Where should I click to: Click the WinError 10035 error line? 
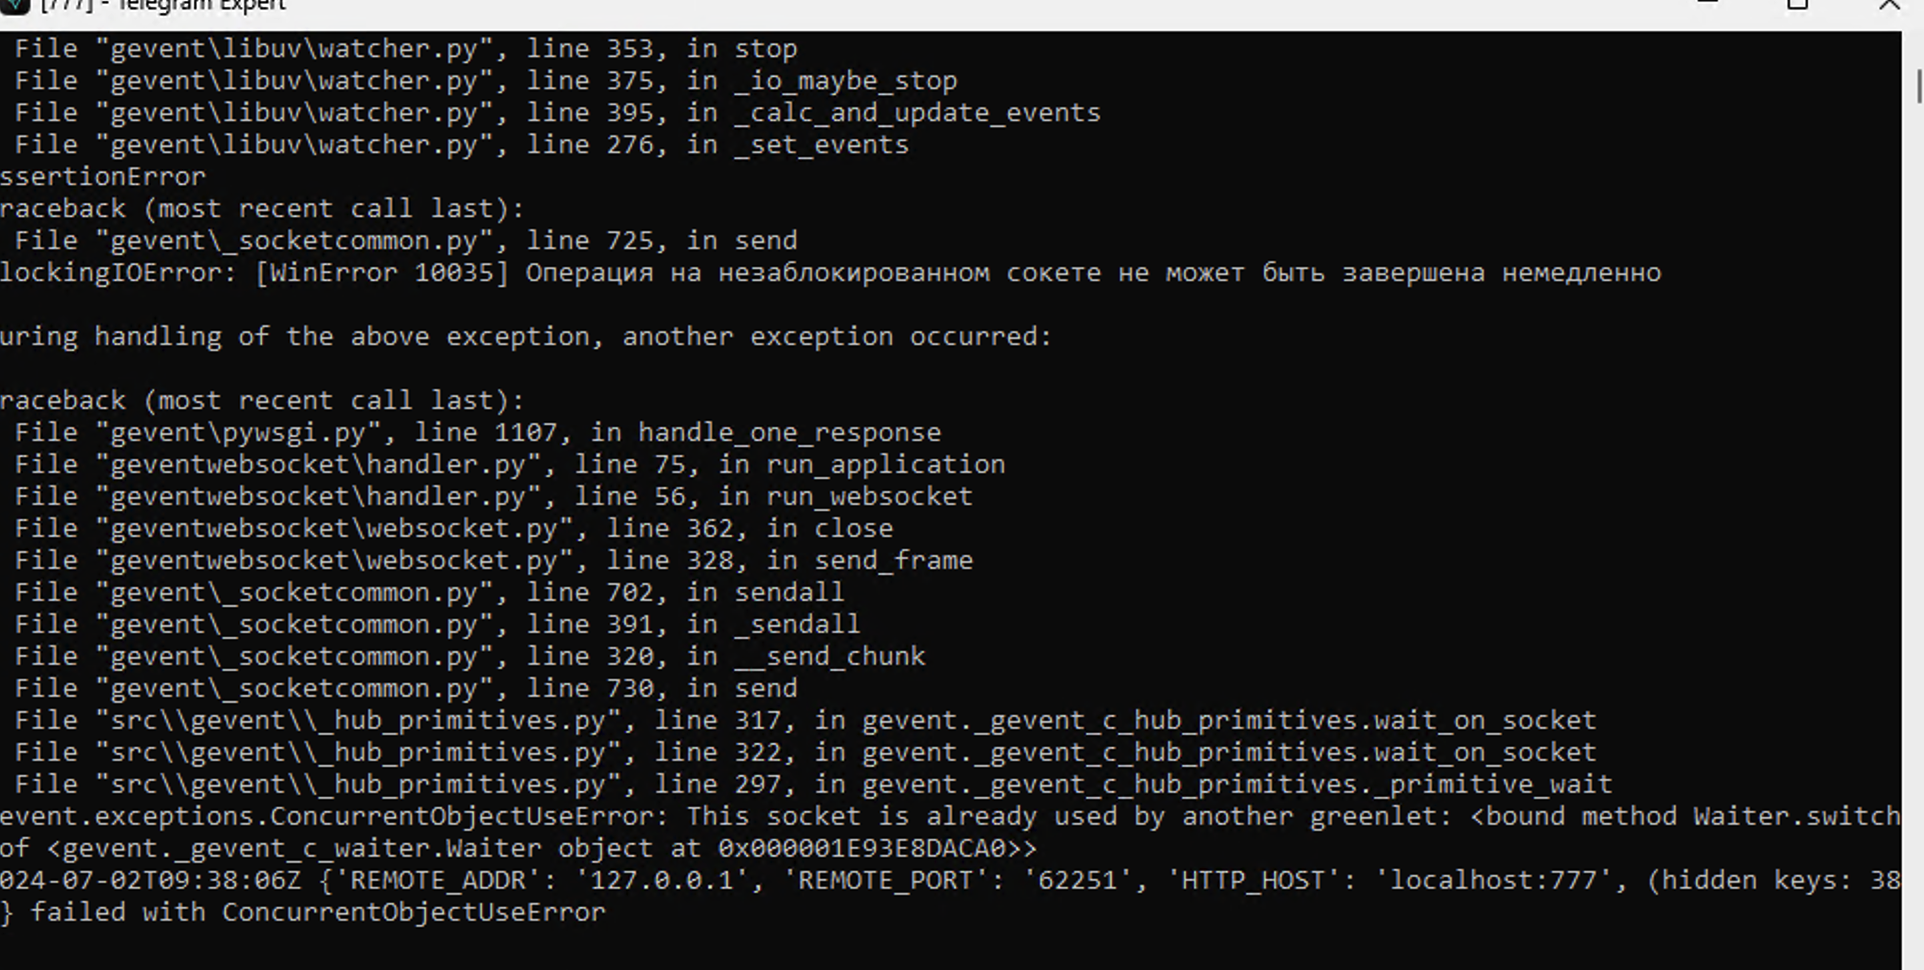[830, 273]
